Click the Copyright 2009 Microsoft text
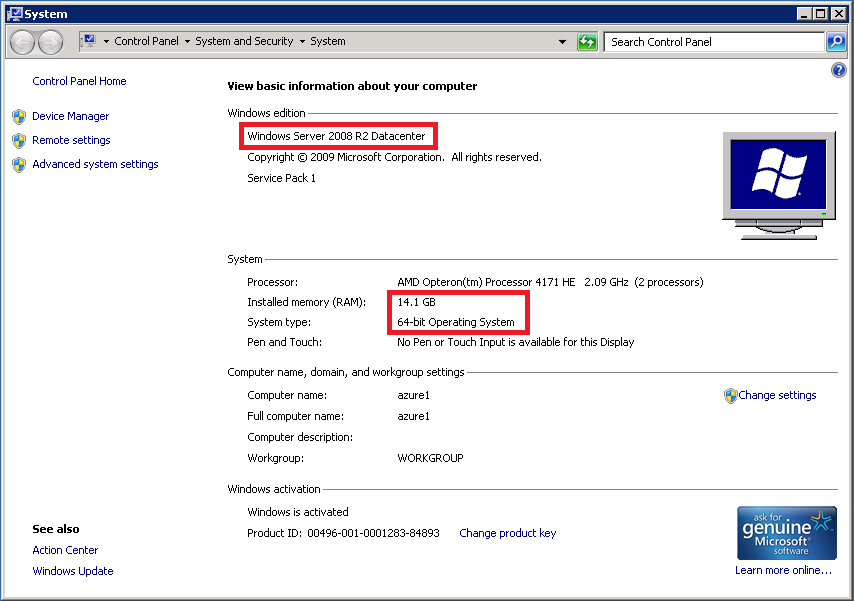 [394, 157]
